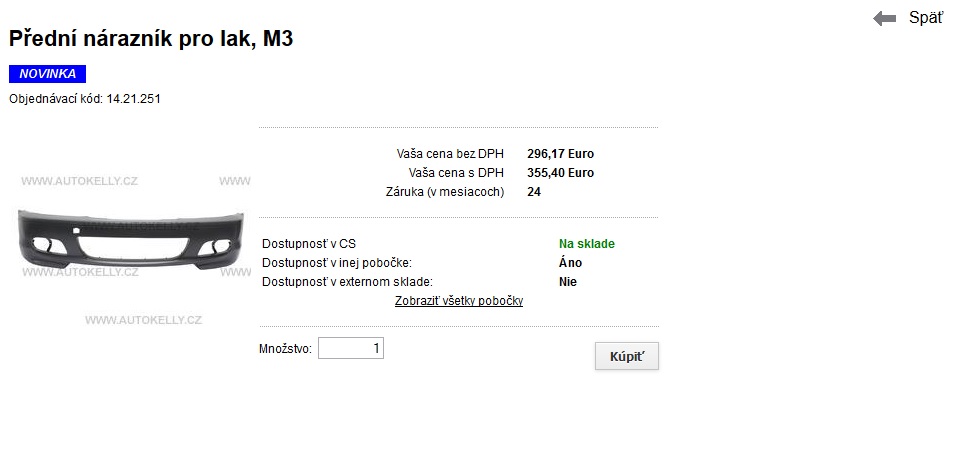Image resolution: width=961 pixels, height=460 pixels.
Task: Click the Na sklade availability status
Action: (587, 244)
